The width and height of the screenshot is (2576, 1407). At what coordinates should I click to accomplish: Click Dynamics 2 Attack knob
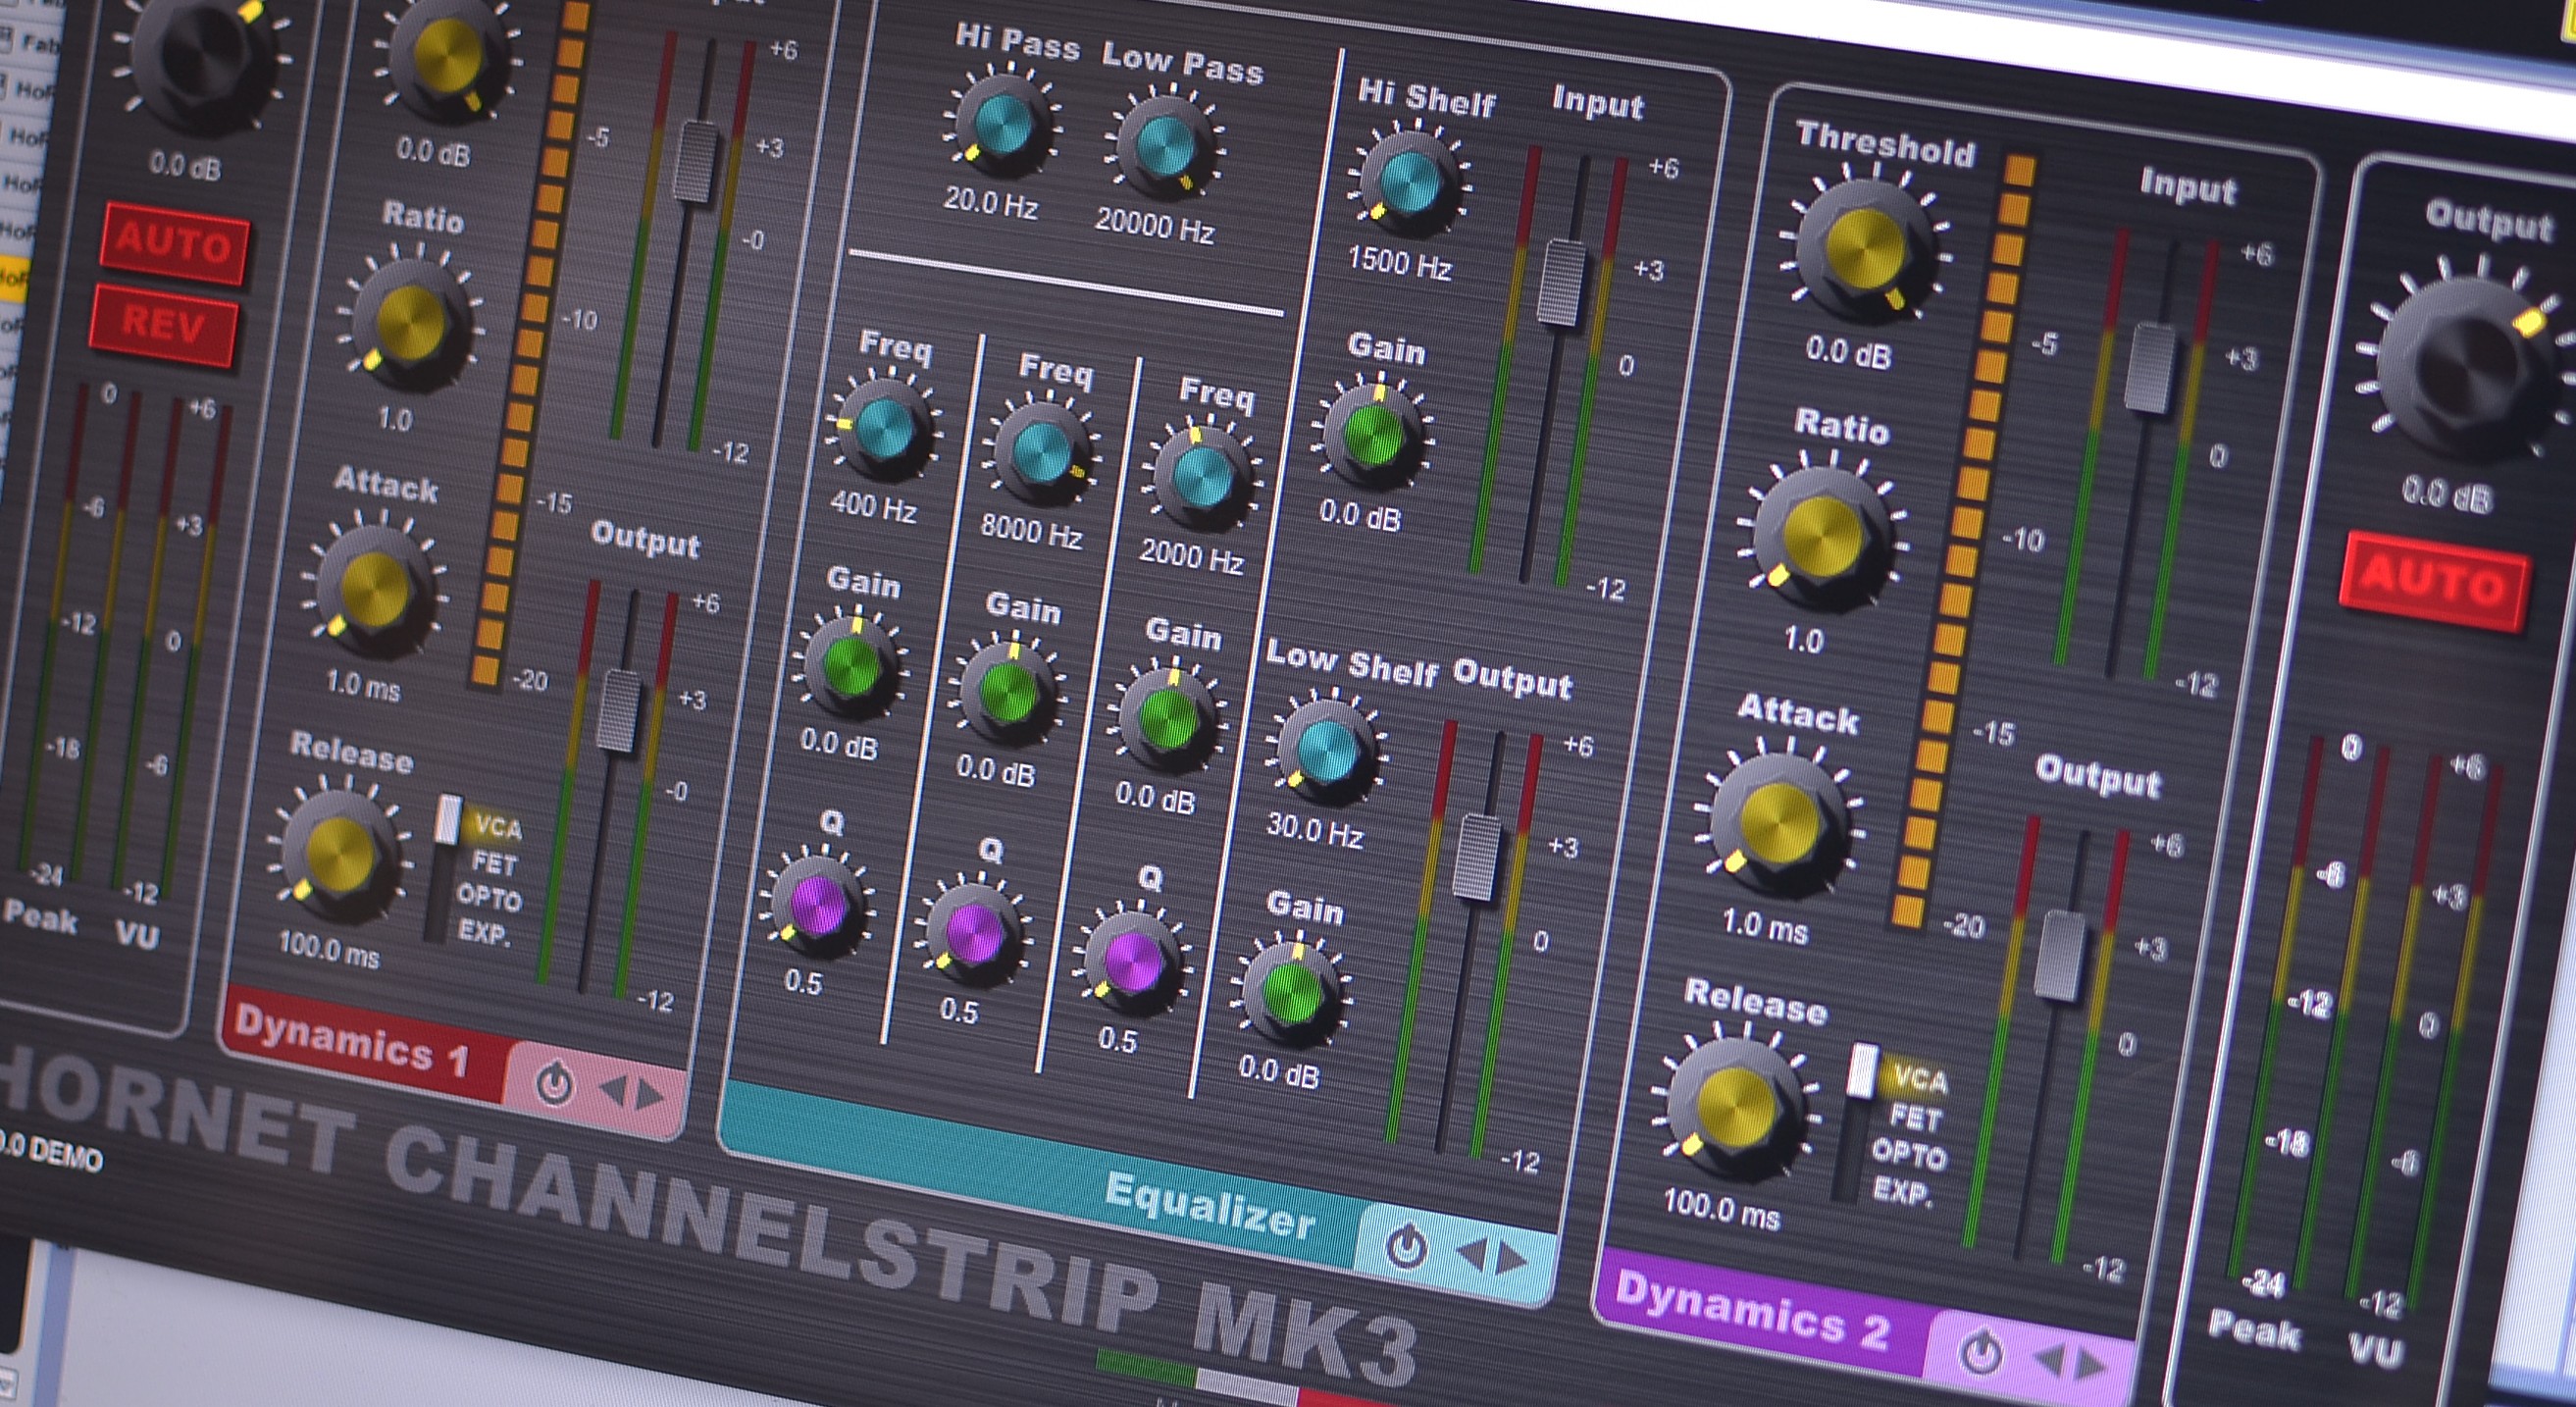tap(1781, 823)
